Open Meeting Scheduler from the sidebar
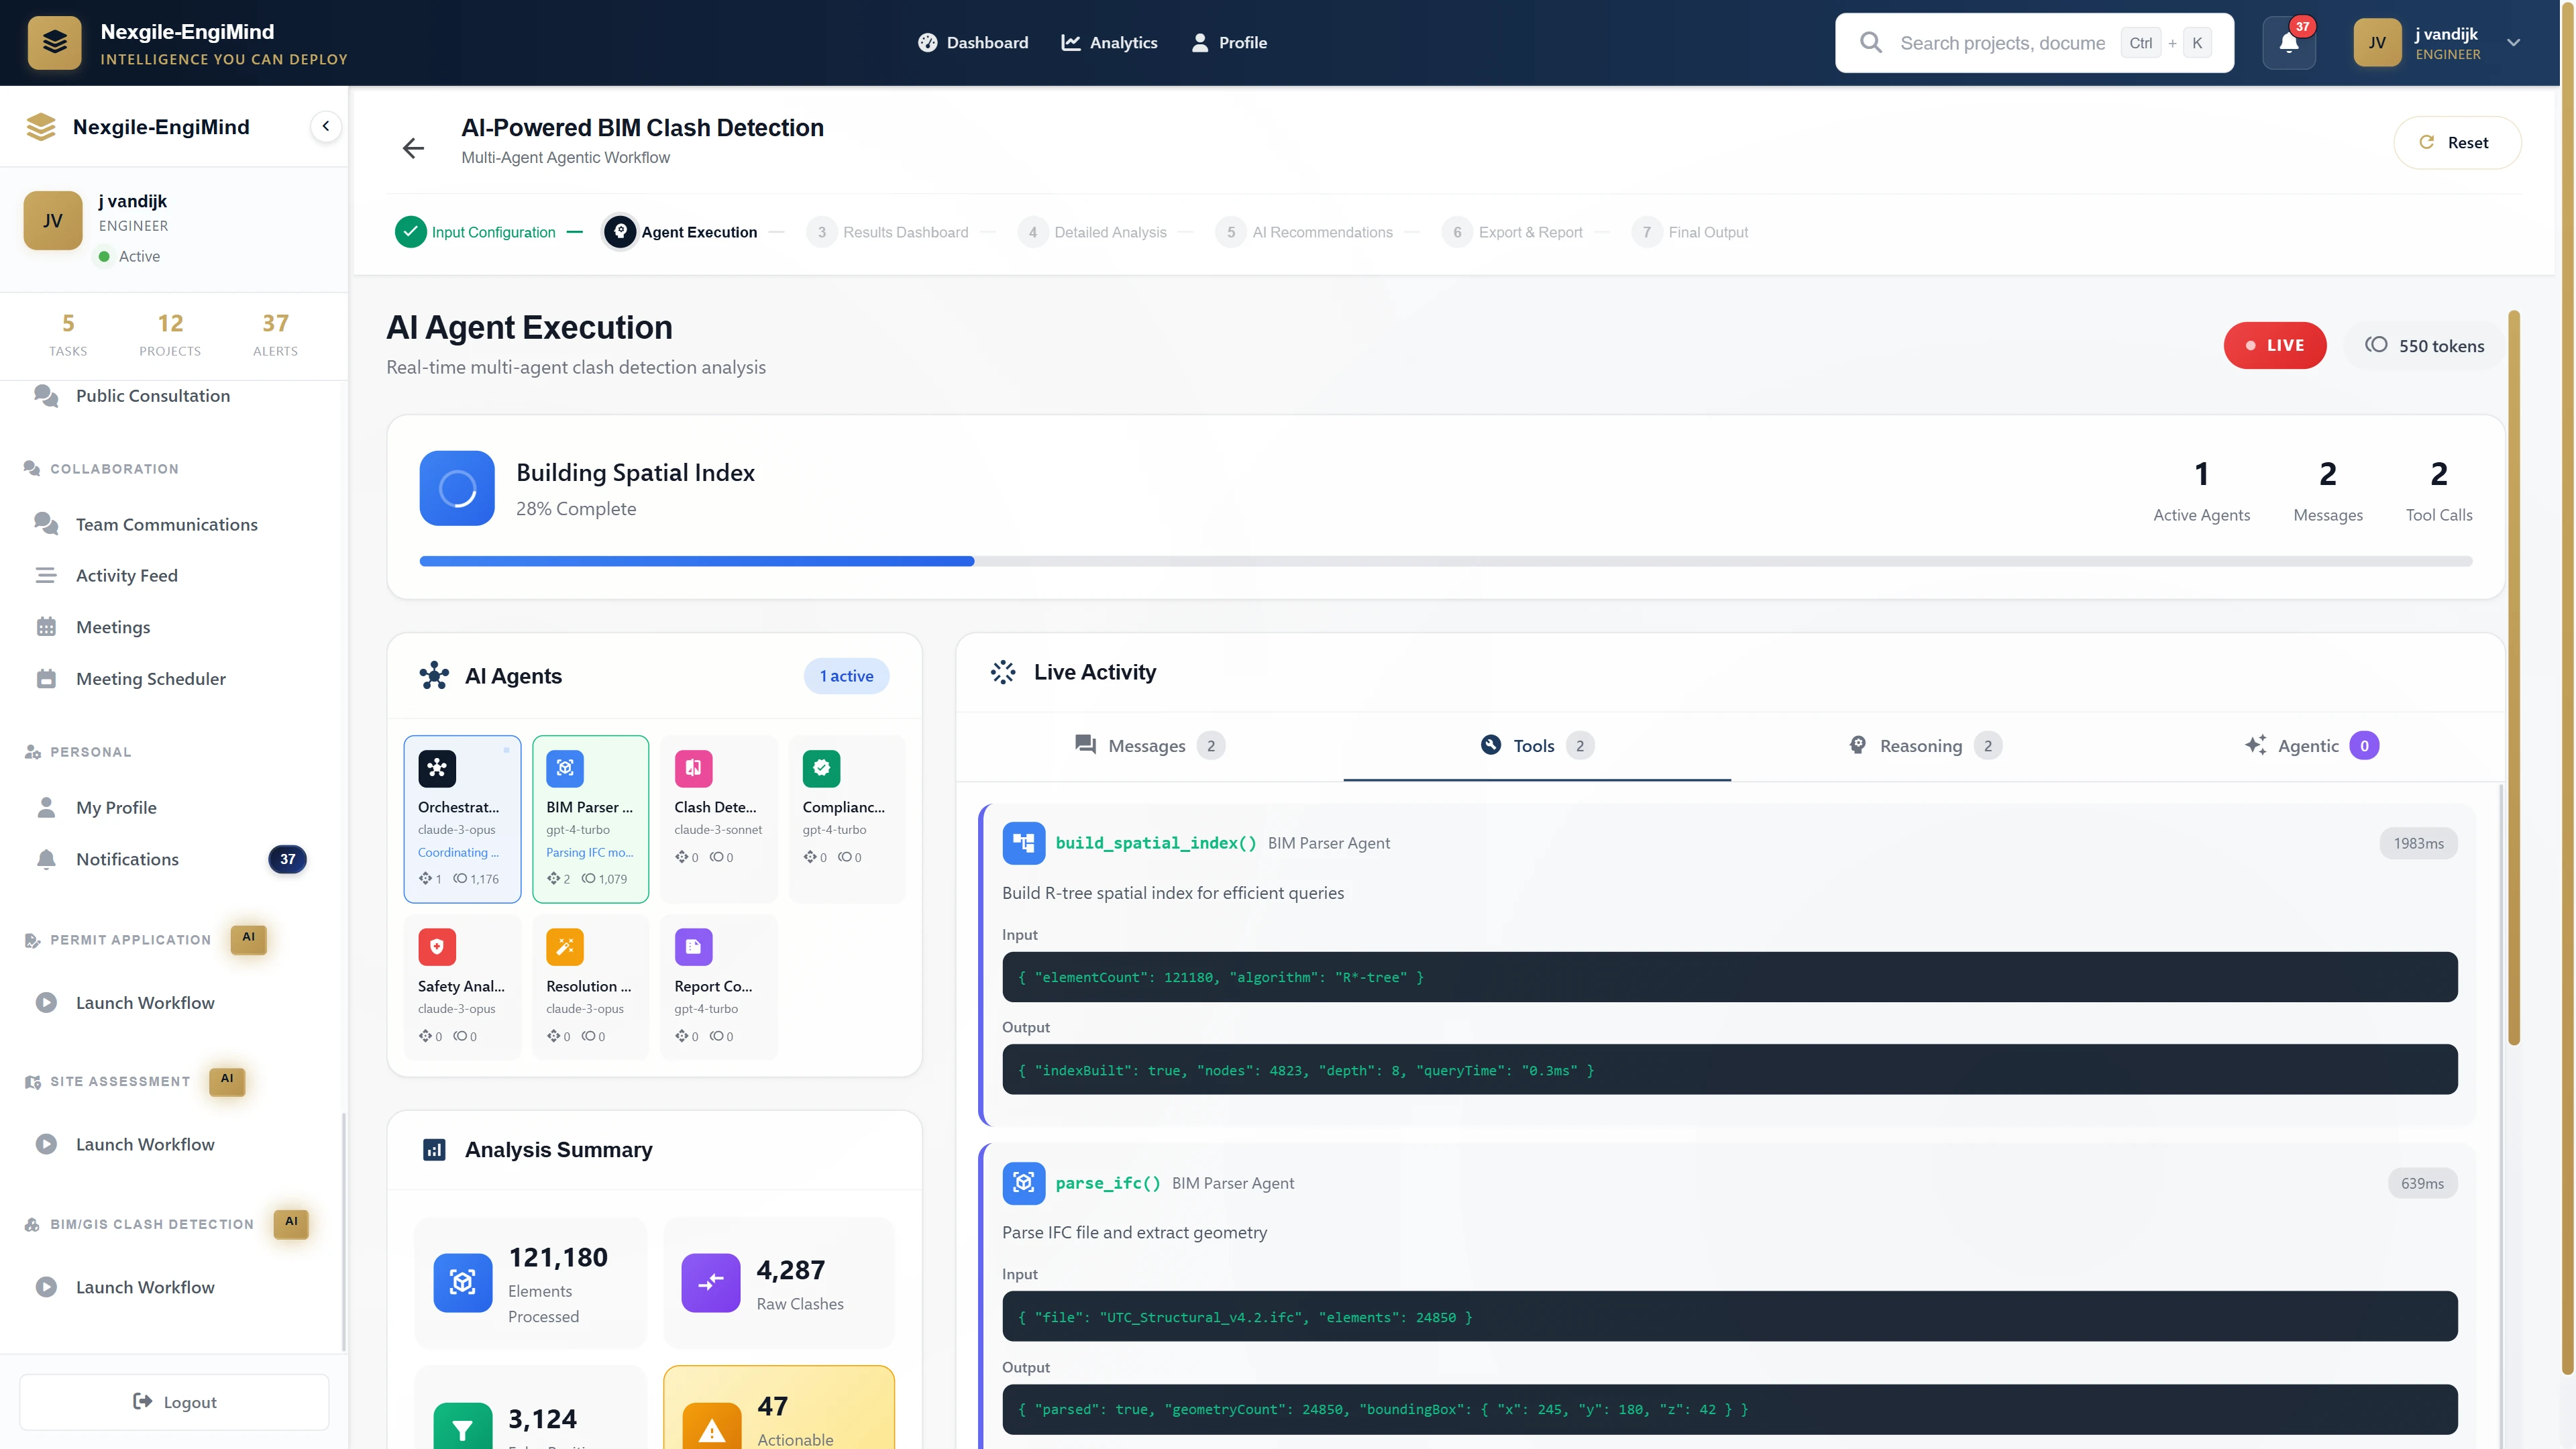 pyautogui.click(x=151, y=678)
